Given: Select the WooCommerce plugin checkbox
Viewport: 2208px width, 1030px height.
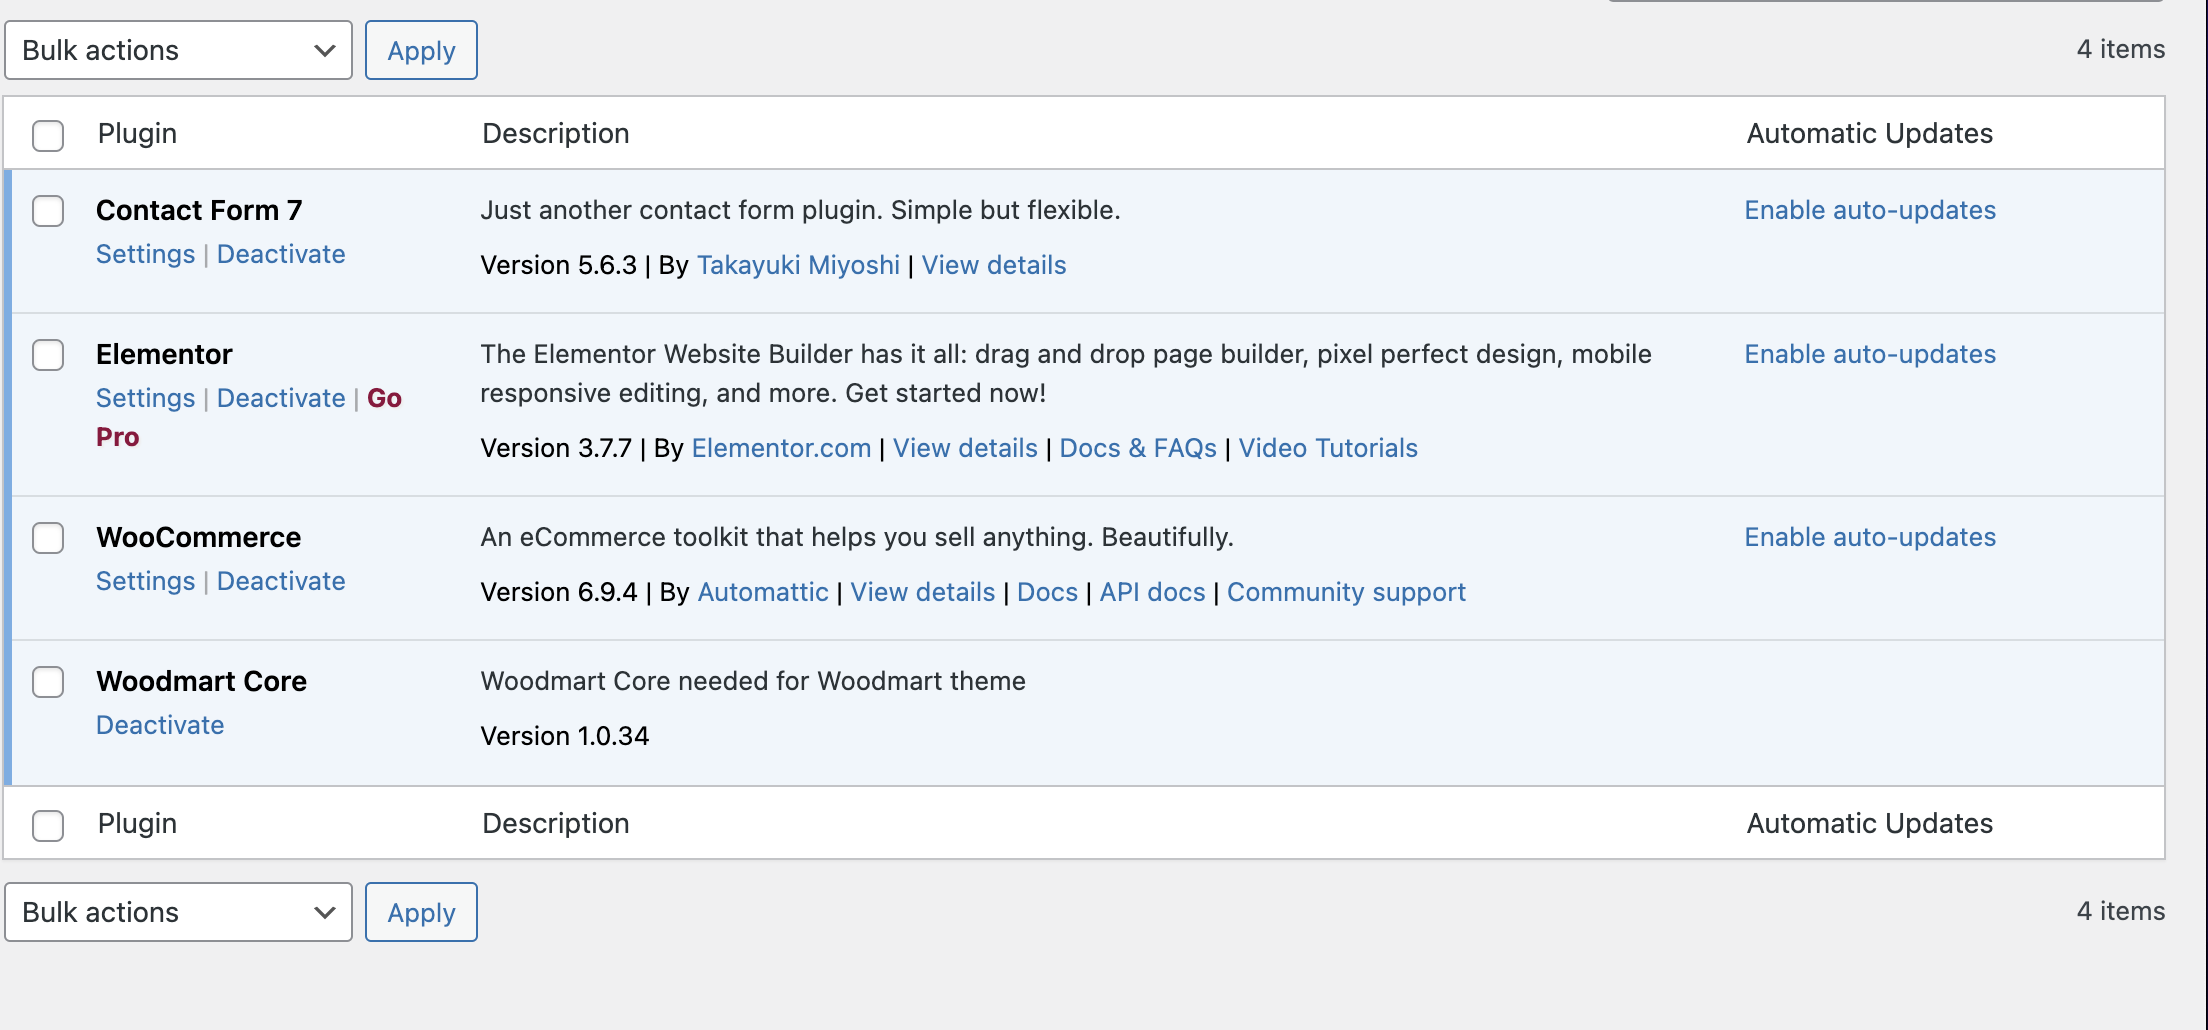Looking at the screenshot, I should click(48, 538).
